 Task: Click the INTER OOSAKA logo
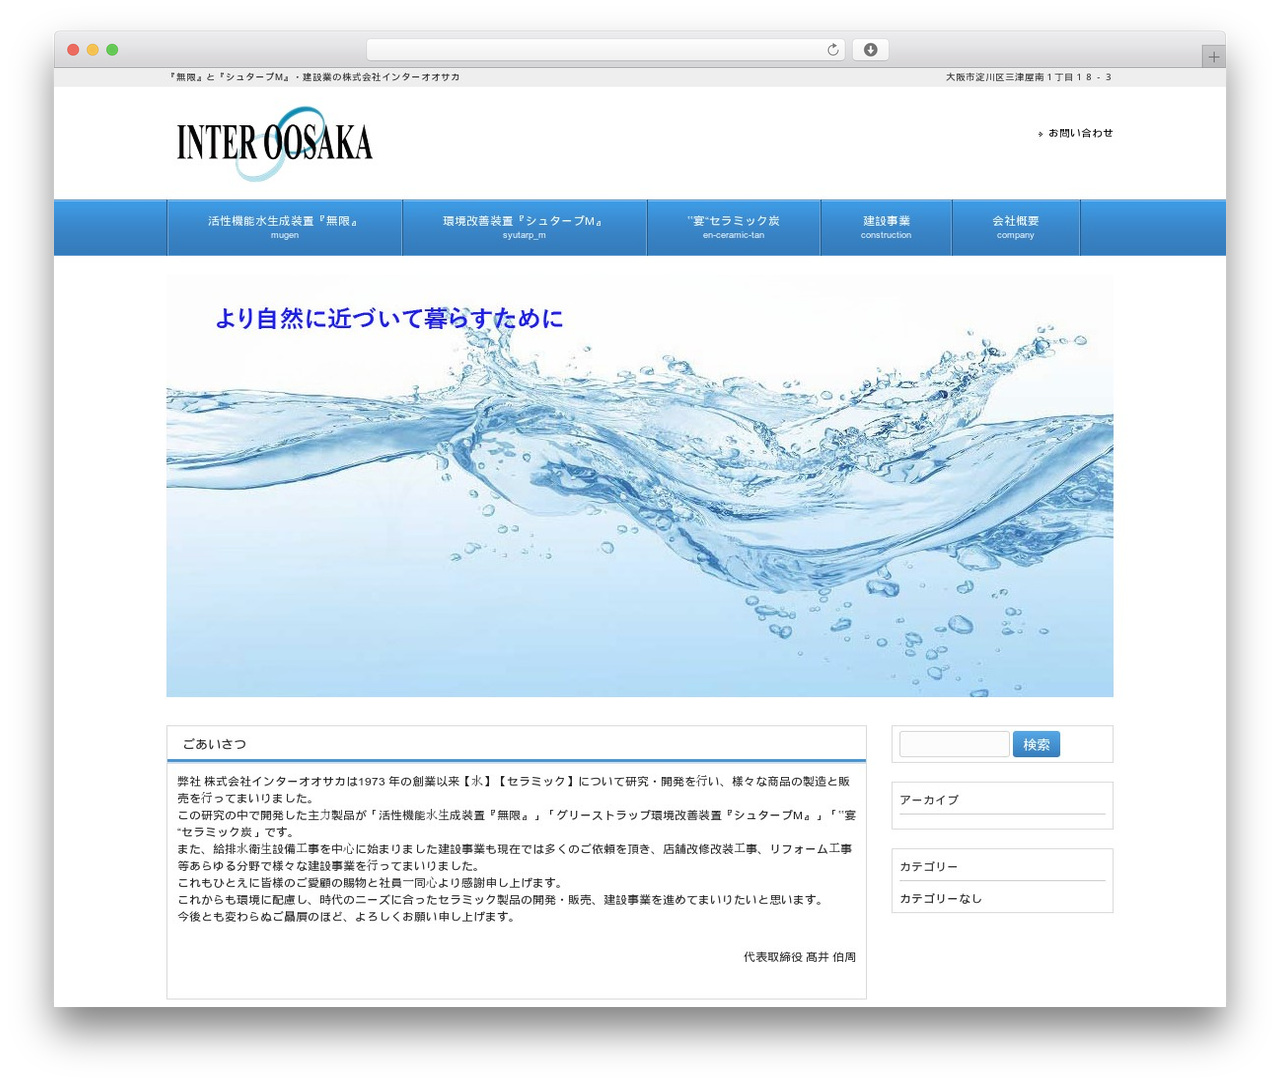tap(275, 144)
